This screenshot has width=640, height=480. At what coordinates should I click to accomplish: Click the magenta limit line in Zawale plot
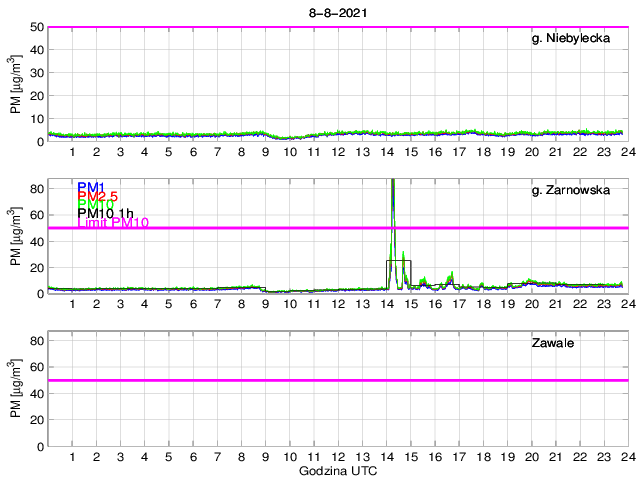point(337,380)
